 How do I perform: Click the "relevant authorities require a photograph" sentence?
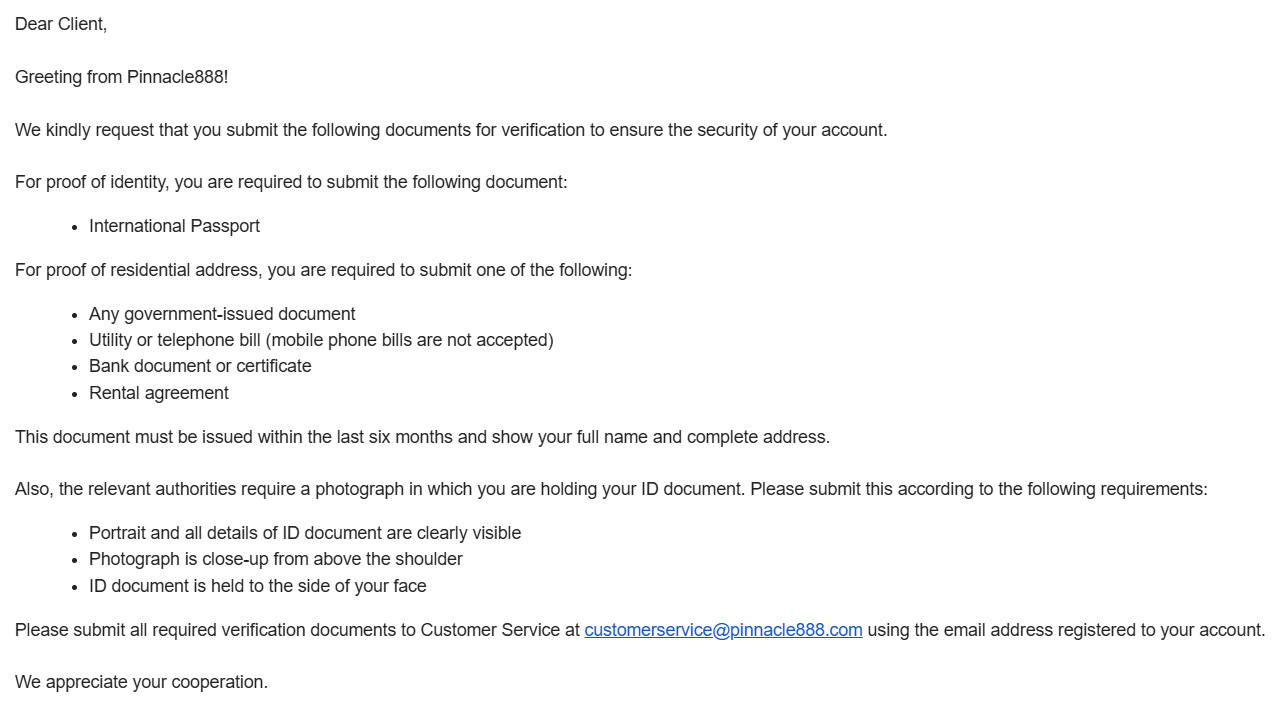coord(611,489)
